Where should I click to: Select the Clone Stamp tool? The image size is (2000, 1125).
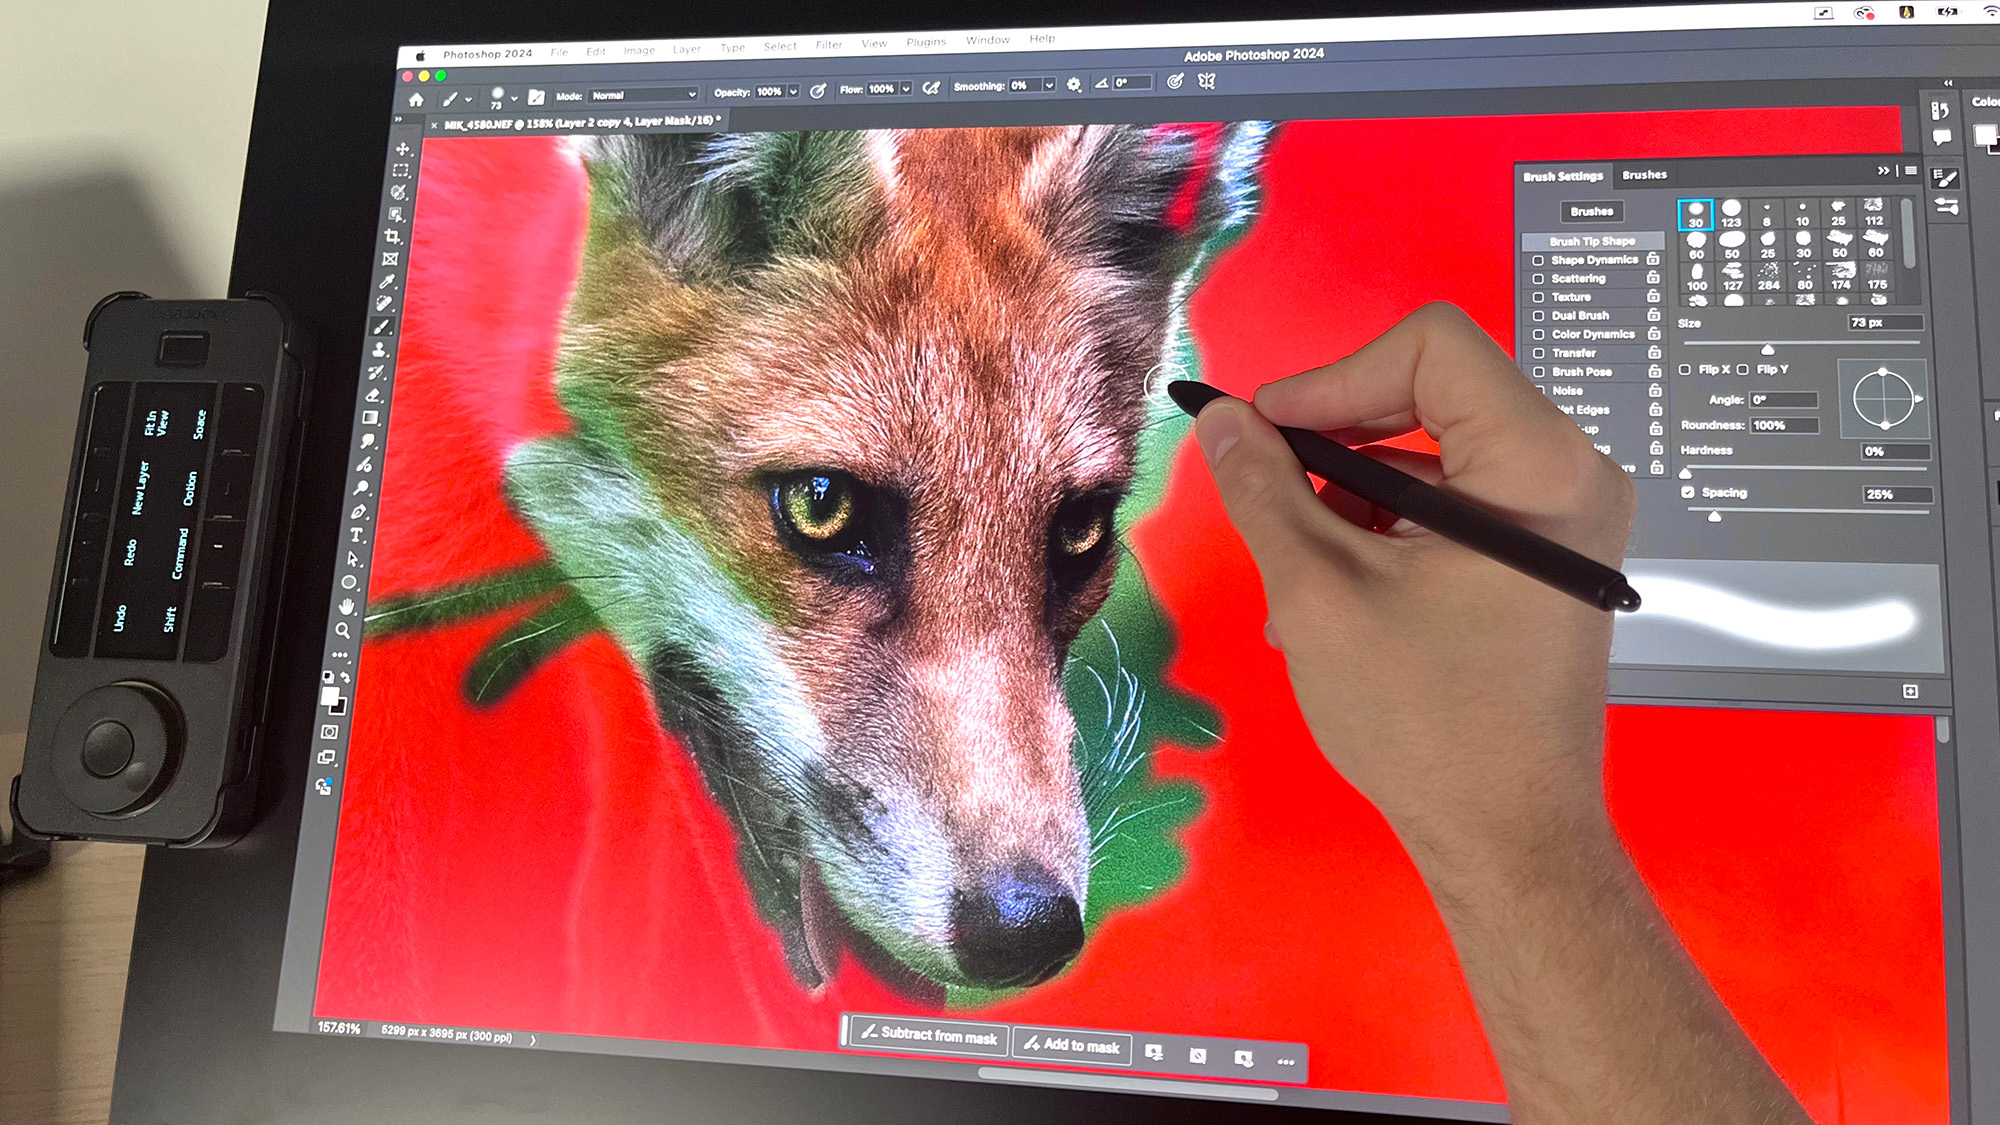click(380, 350)
